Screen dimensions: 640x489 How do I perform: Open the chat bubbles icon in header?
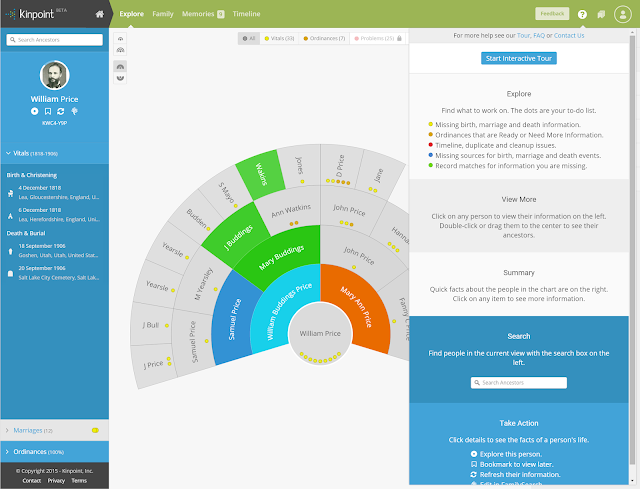pyautogui.click(x=601, y=14)
